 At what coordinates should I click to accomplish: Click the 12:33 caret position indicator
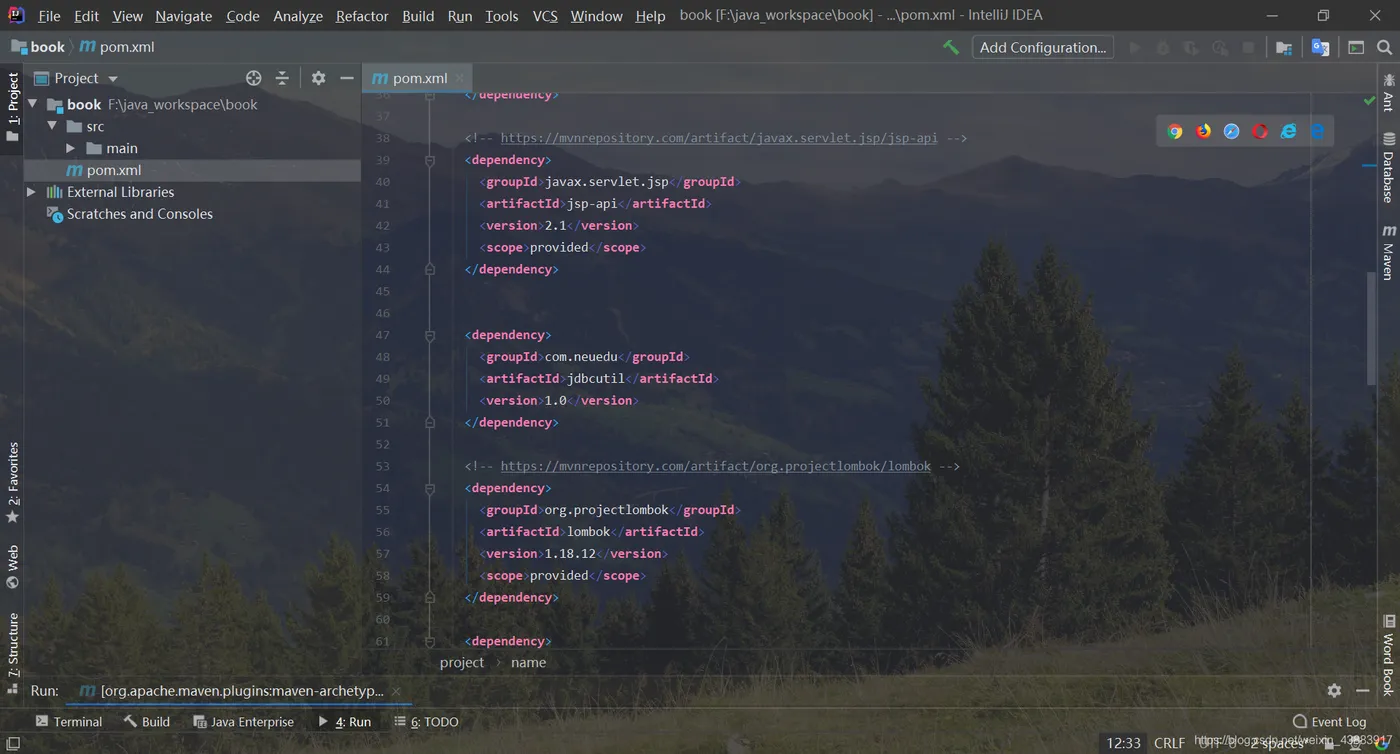1124,743
